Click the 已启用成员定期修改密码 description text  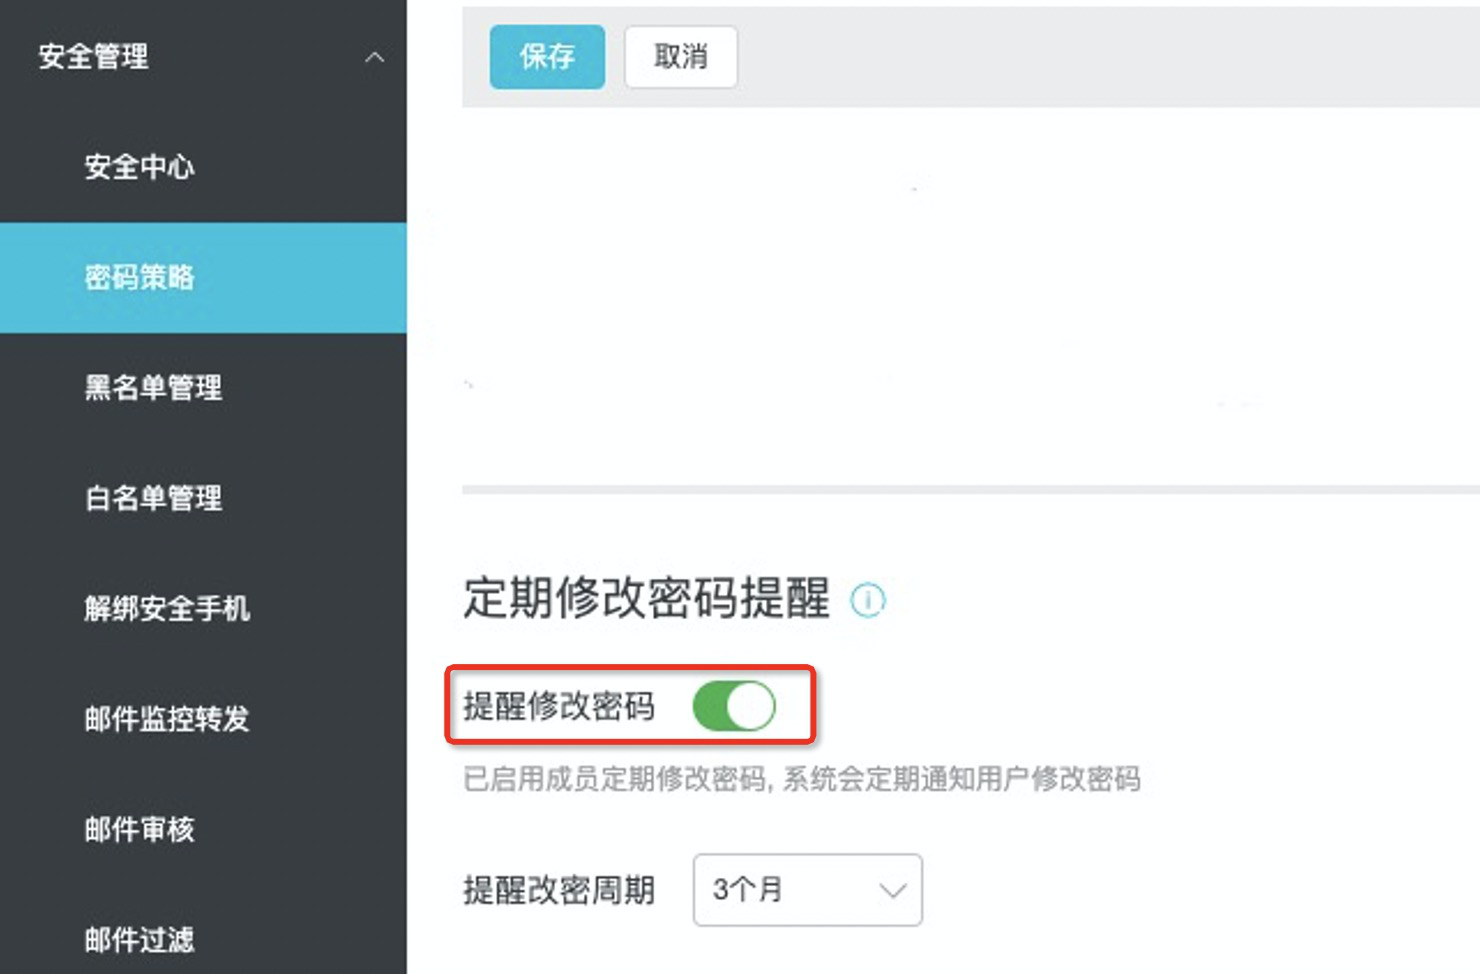pyautogui.click(x=802, y=779)
